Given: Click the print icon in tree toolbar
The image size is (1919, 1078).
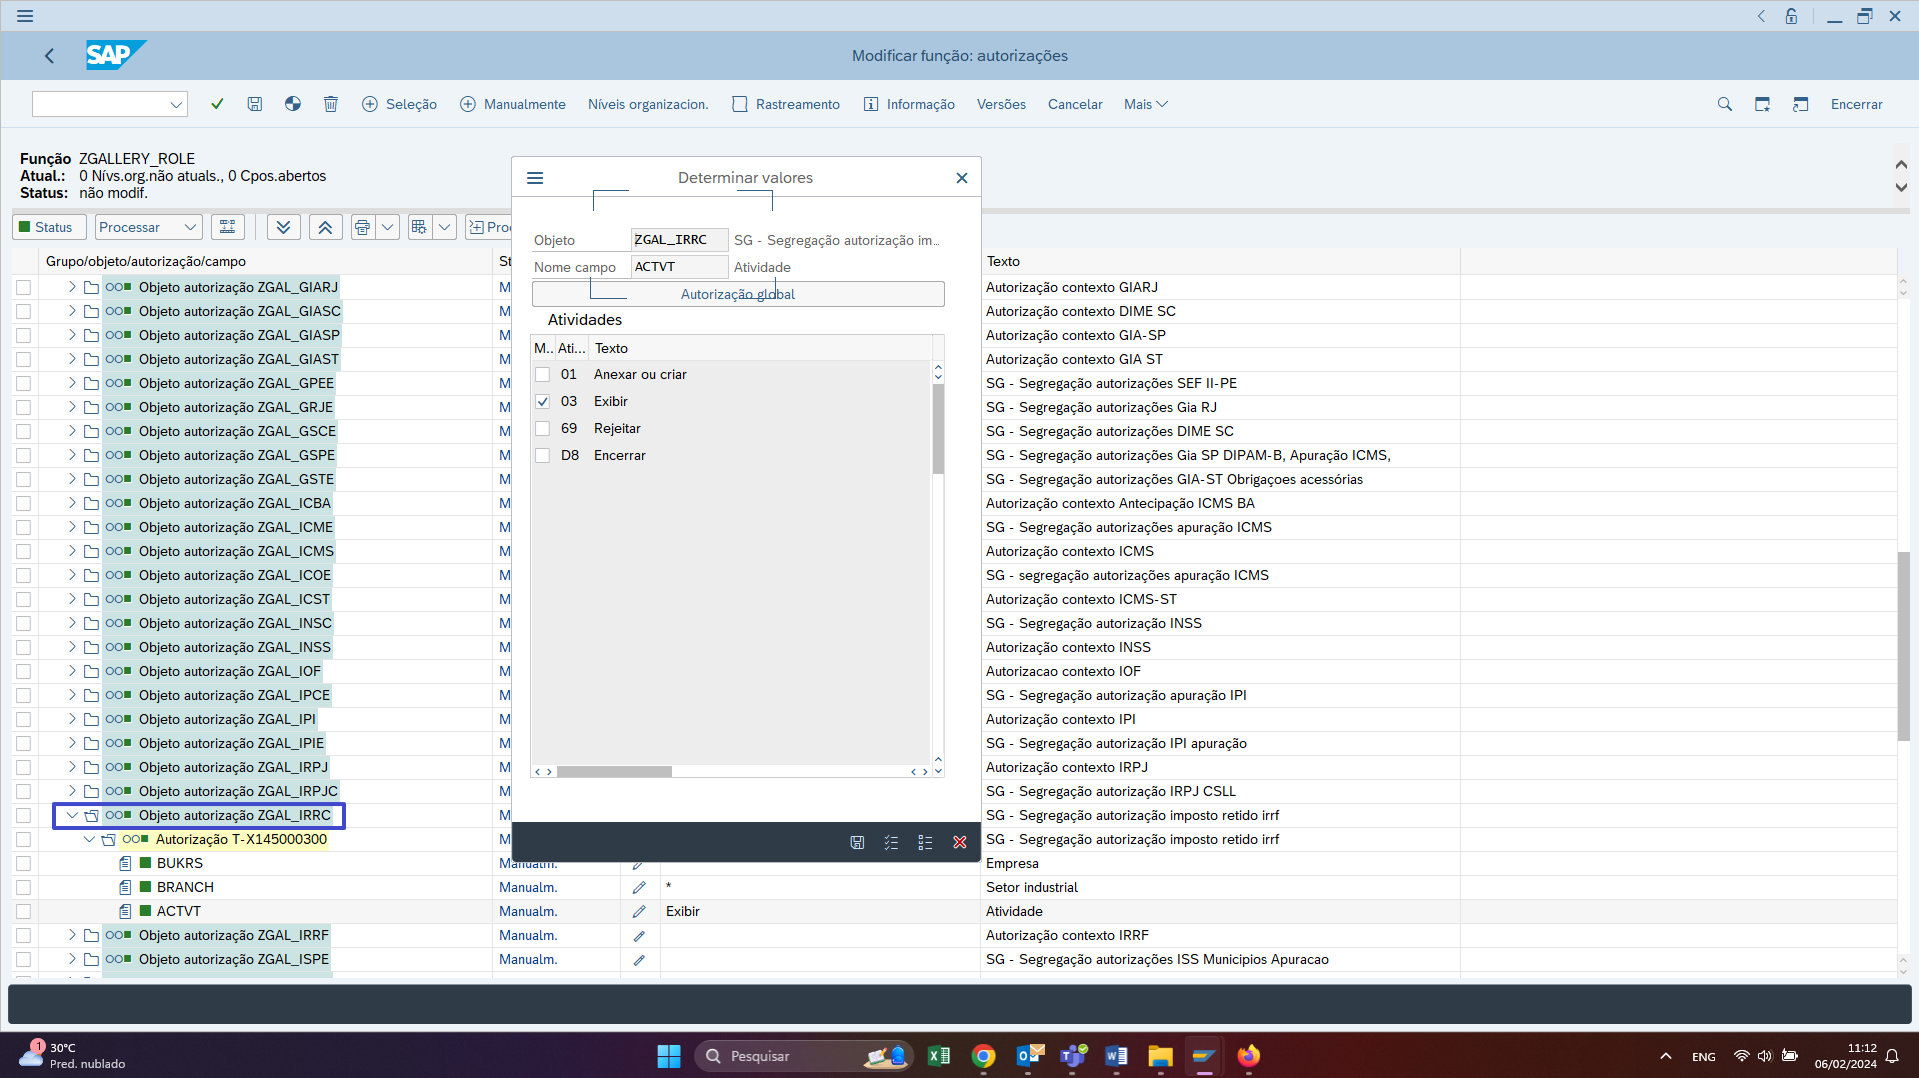Looking at the screenshot, I should (x=362, y=227).
